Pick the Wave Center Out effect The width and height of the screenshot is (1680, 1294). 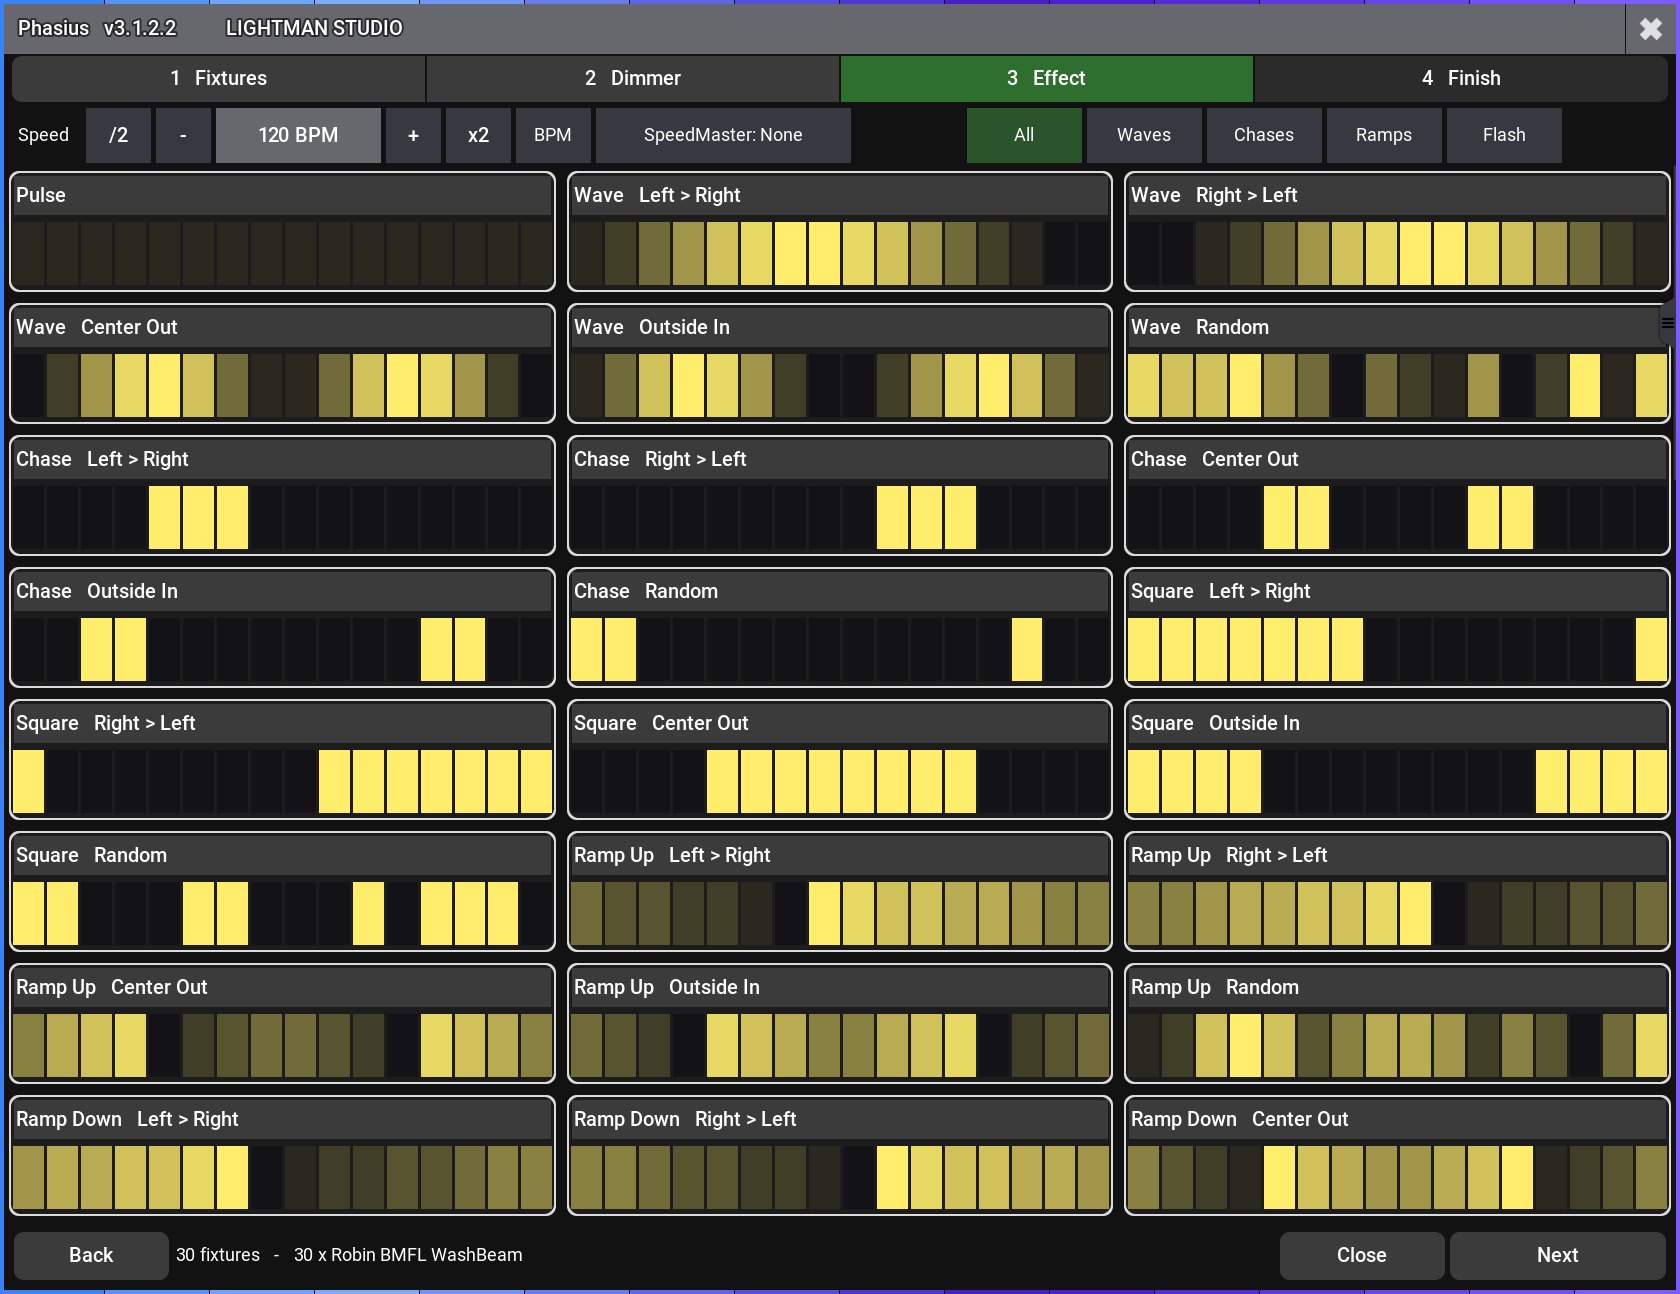point(282,364)
